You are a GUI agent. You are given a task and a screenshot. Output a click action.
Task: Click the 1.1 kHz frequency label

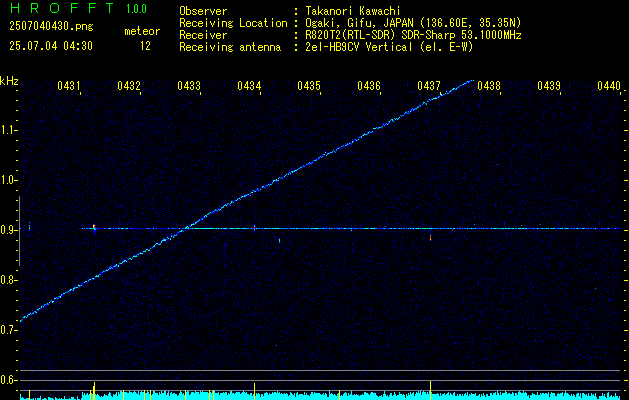tap(7, 130)
